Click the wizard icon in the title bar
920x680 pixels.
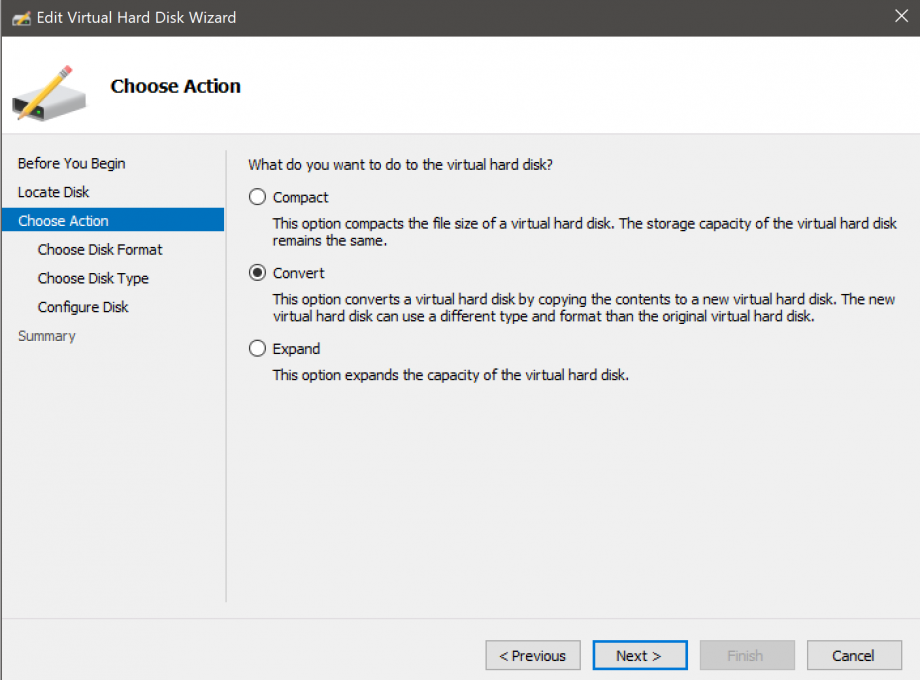[x=20, y=18]
